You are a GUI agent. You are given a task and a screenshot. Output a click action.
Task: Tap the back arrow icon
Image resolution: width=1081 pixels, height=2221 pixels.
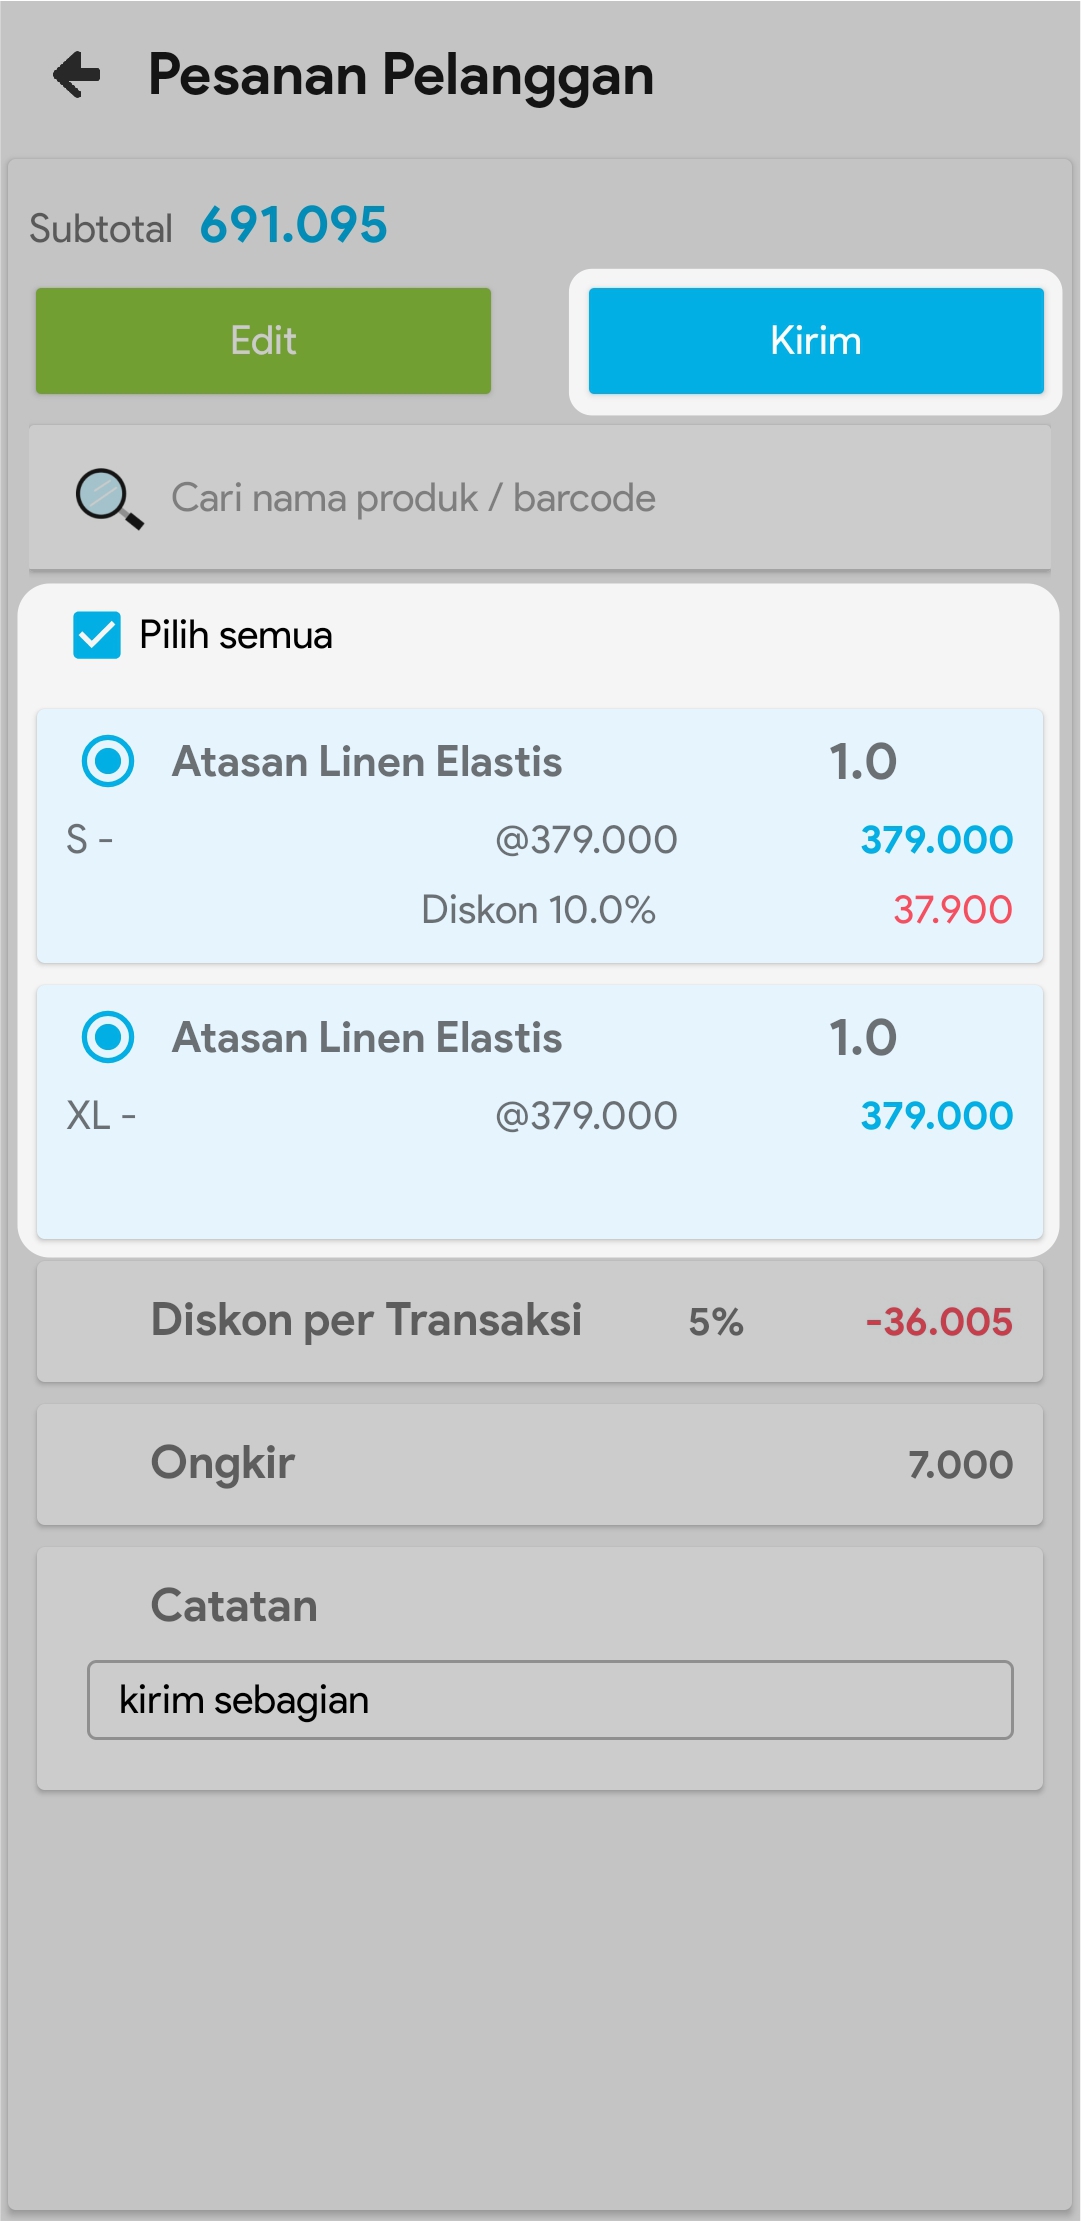click(77, 75)
